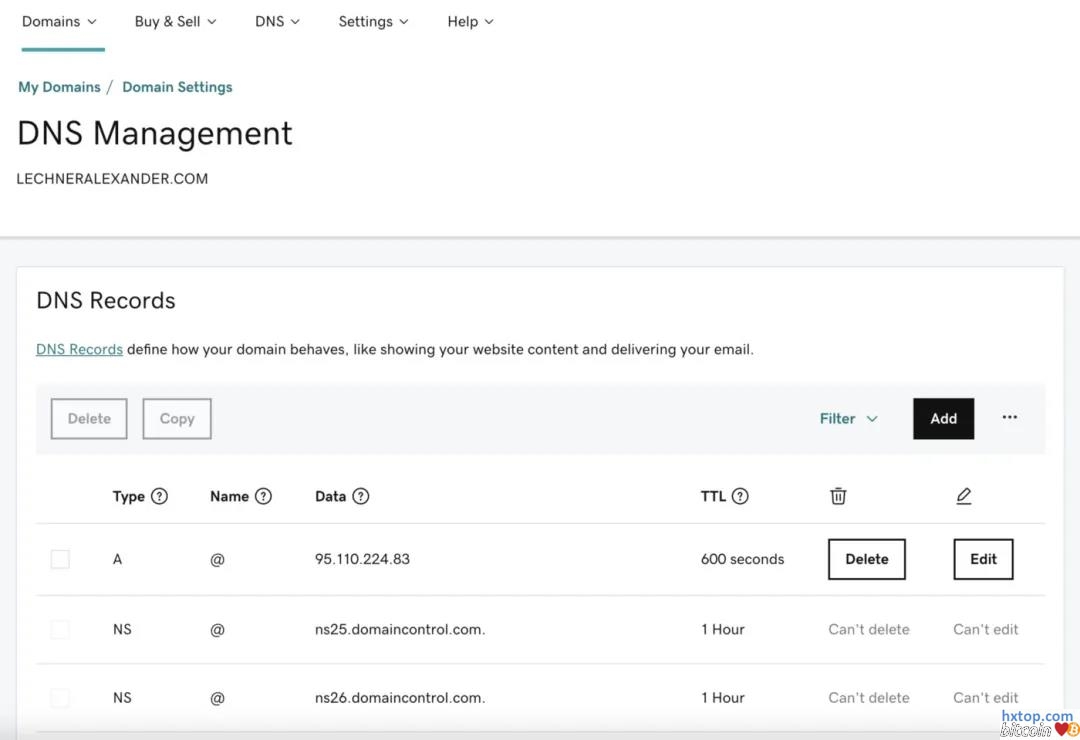
Task: Select the A record checkbox
Action: tap(60, 559)
